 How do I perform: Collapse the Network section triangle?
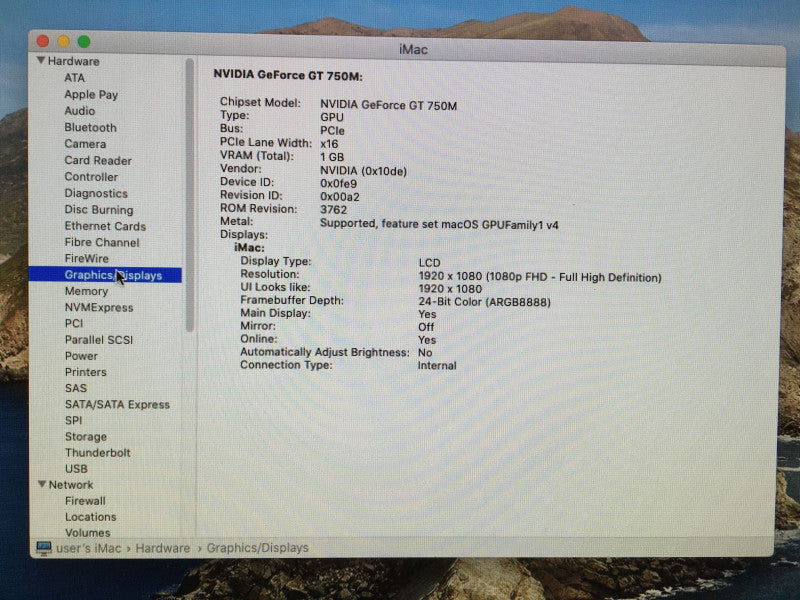[42, 484]
